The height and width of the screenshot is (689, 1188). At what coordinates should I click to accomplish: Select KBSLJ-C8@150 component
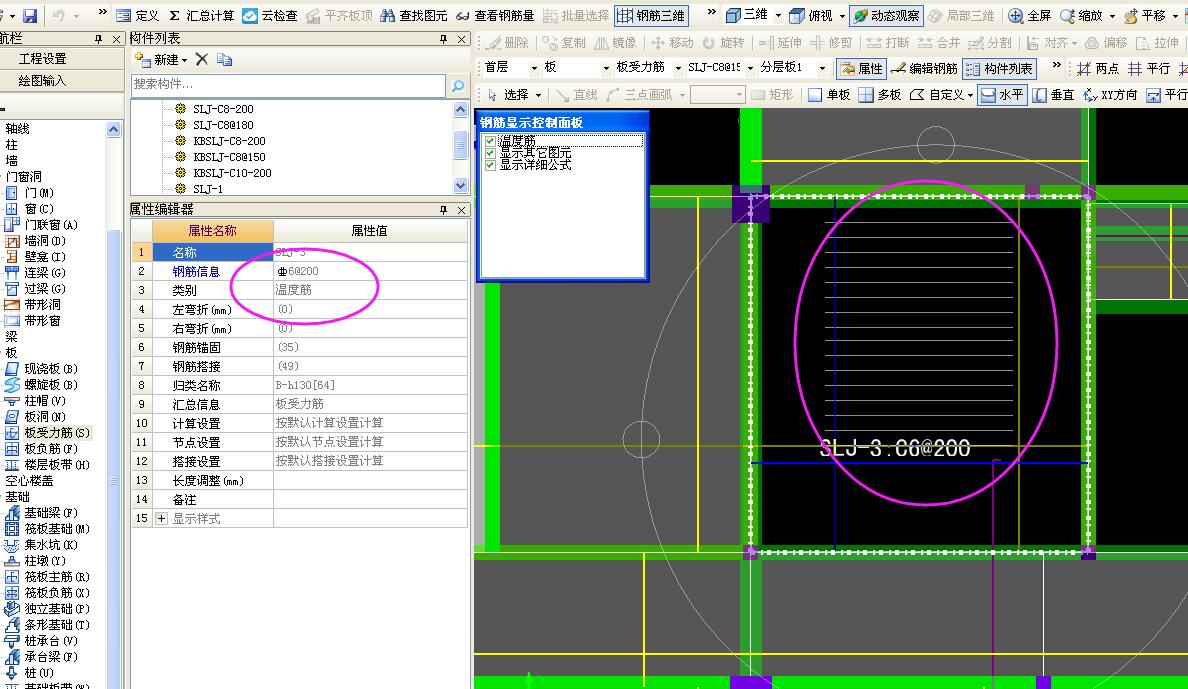coord(229,157)
